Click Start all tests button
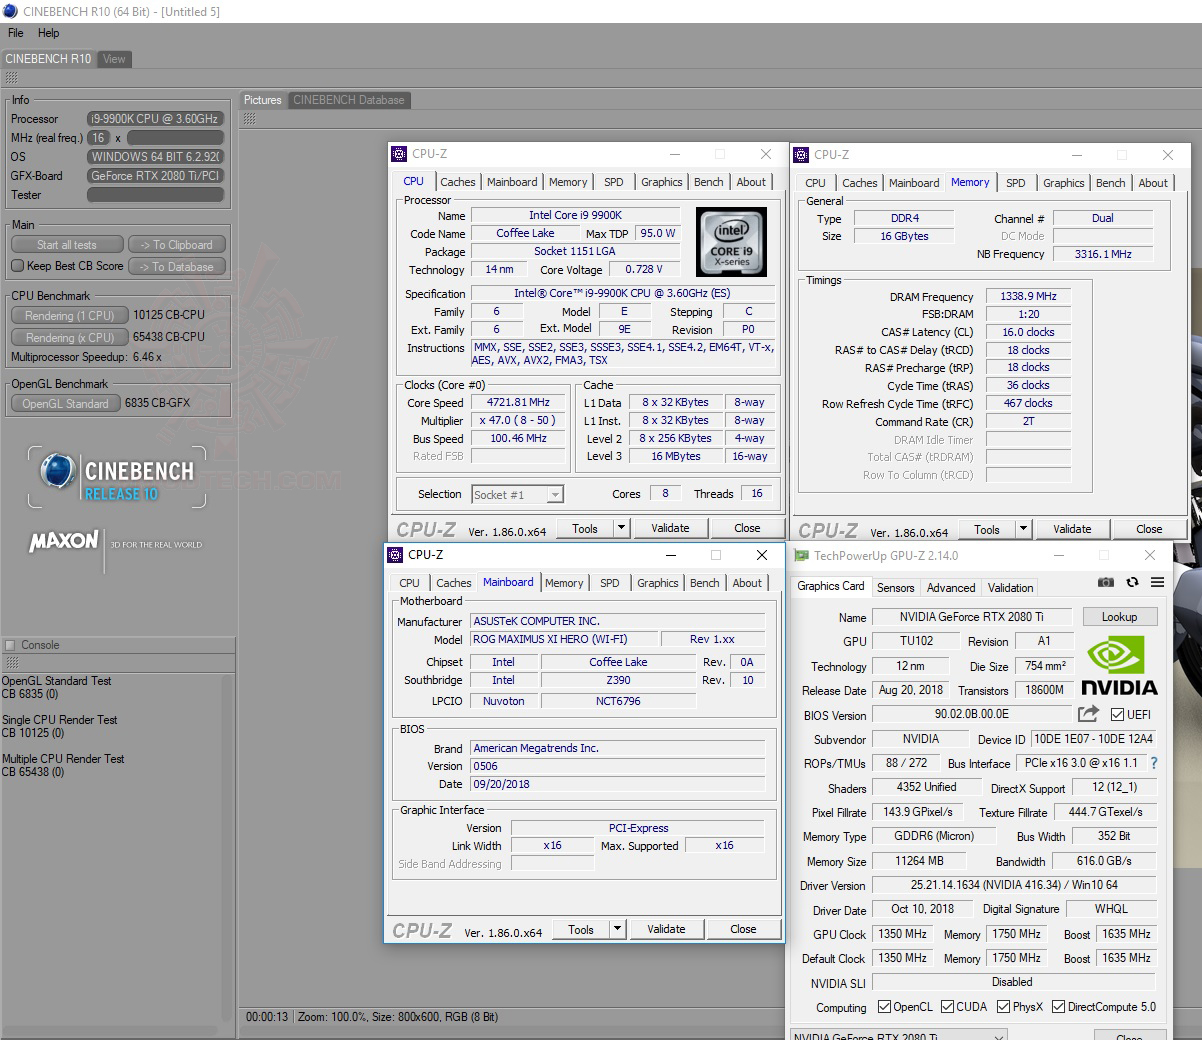 coord(67,244)
